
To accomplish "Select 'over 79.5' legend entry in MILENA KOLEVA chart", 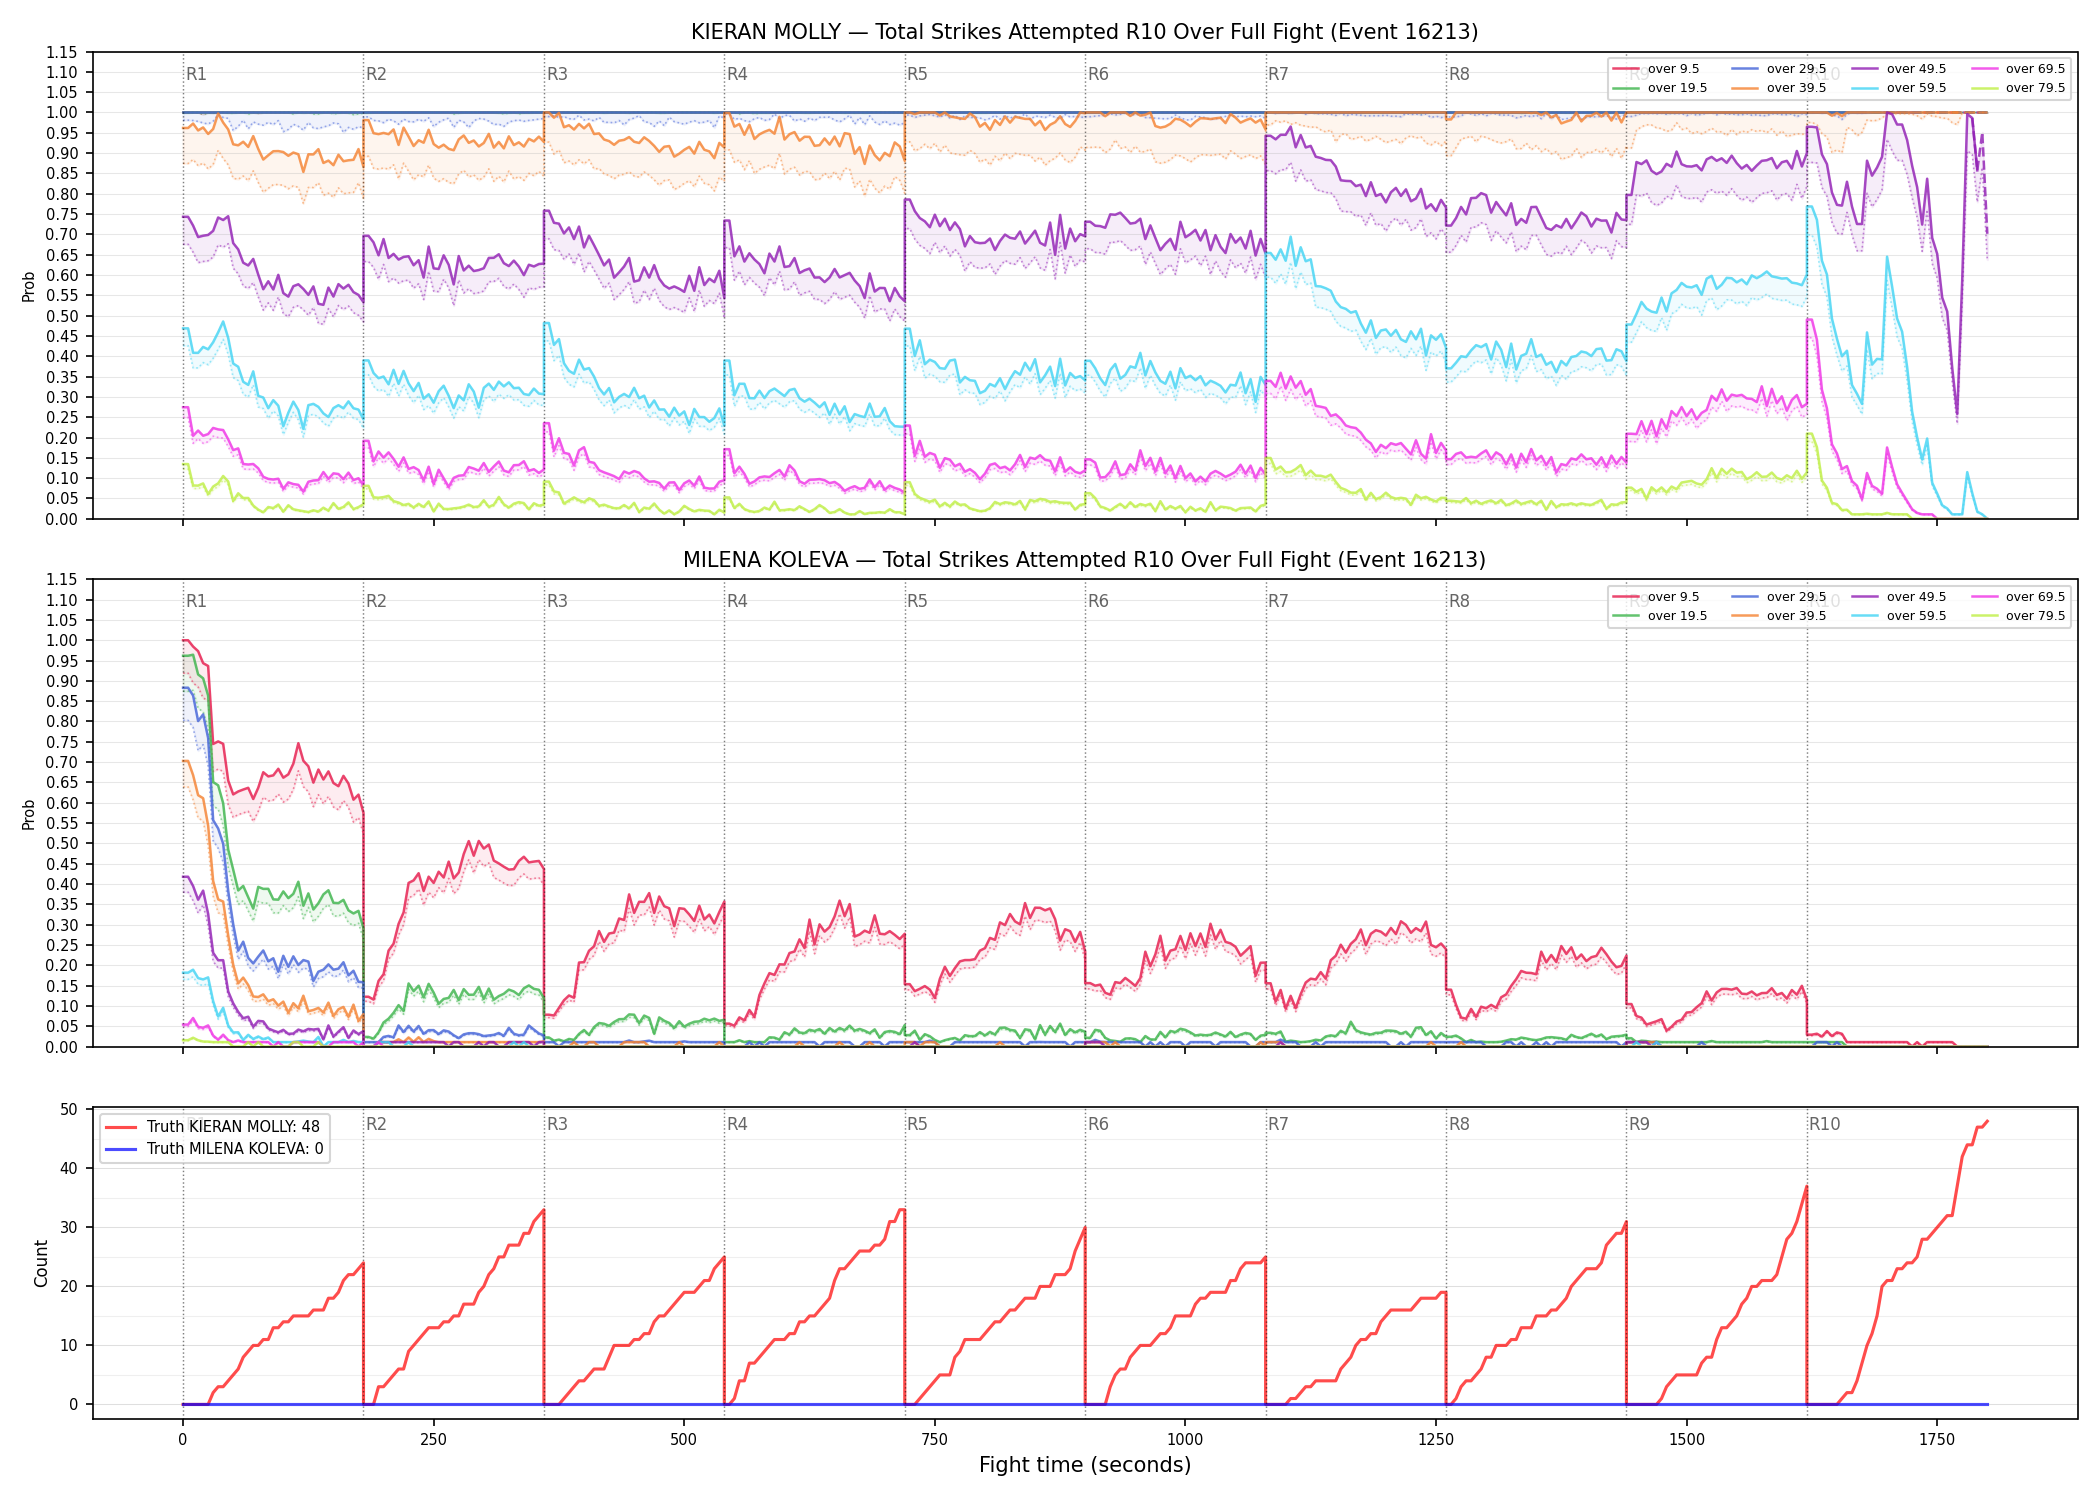I will [x=2018, y=616].
